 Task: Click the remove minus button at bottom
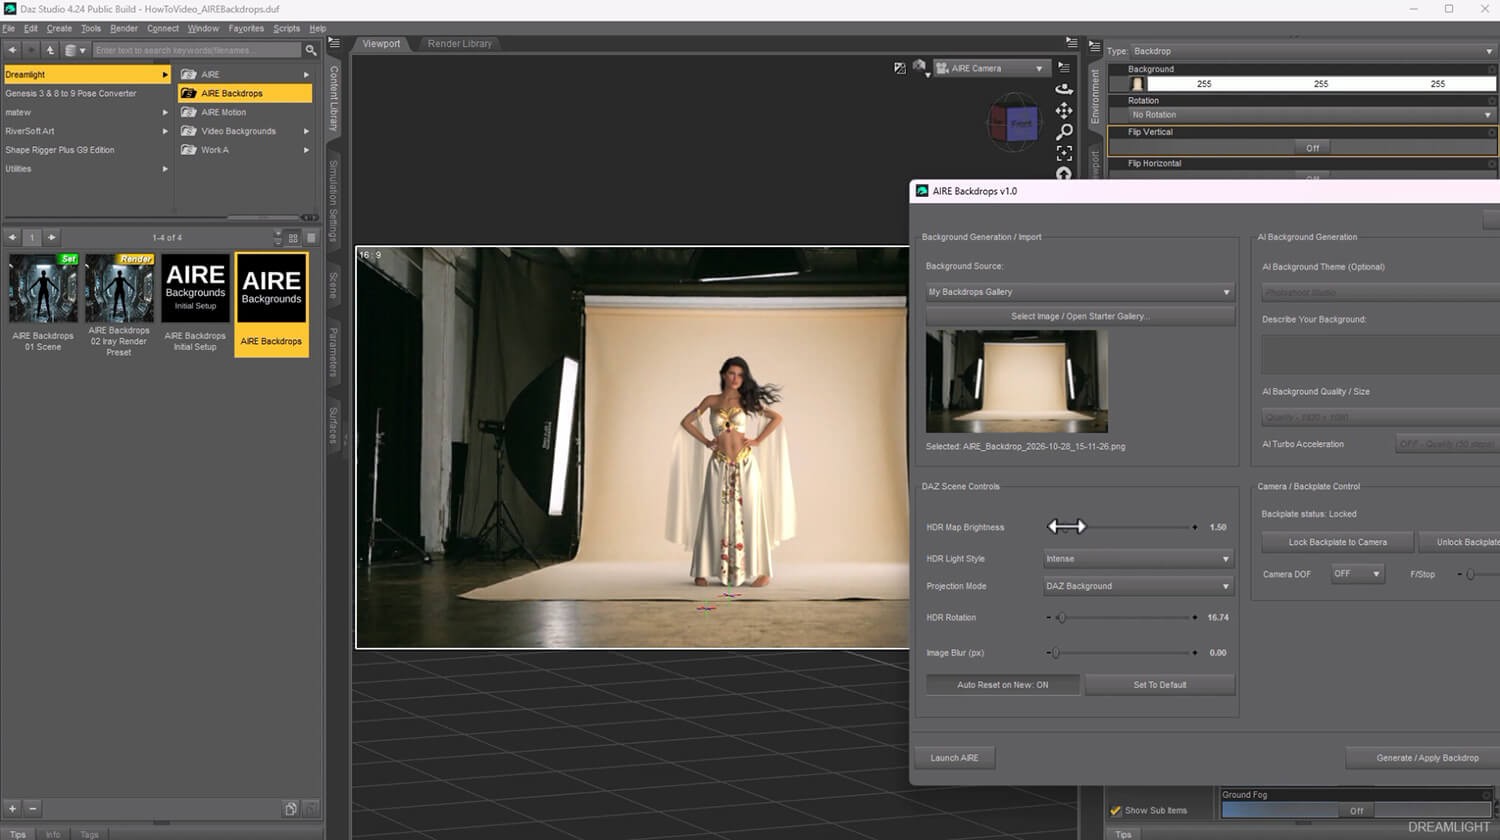click(32, 808)
